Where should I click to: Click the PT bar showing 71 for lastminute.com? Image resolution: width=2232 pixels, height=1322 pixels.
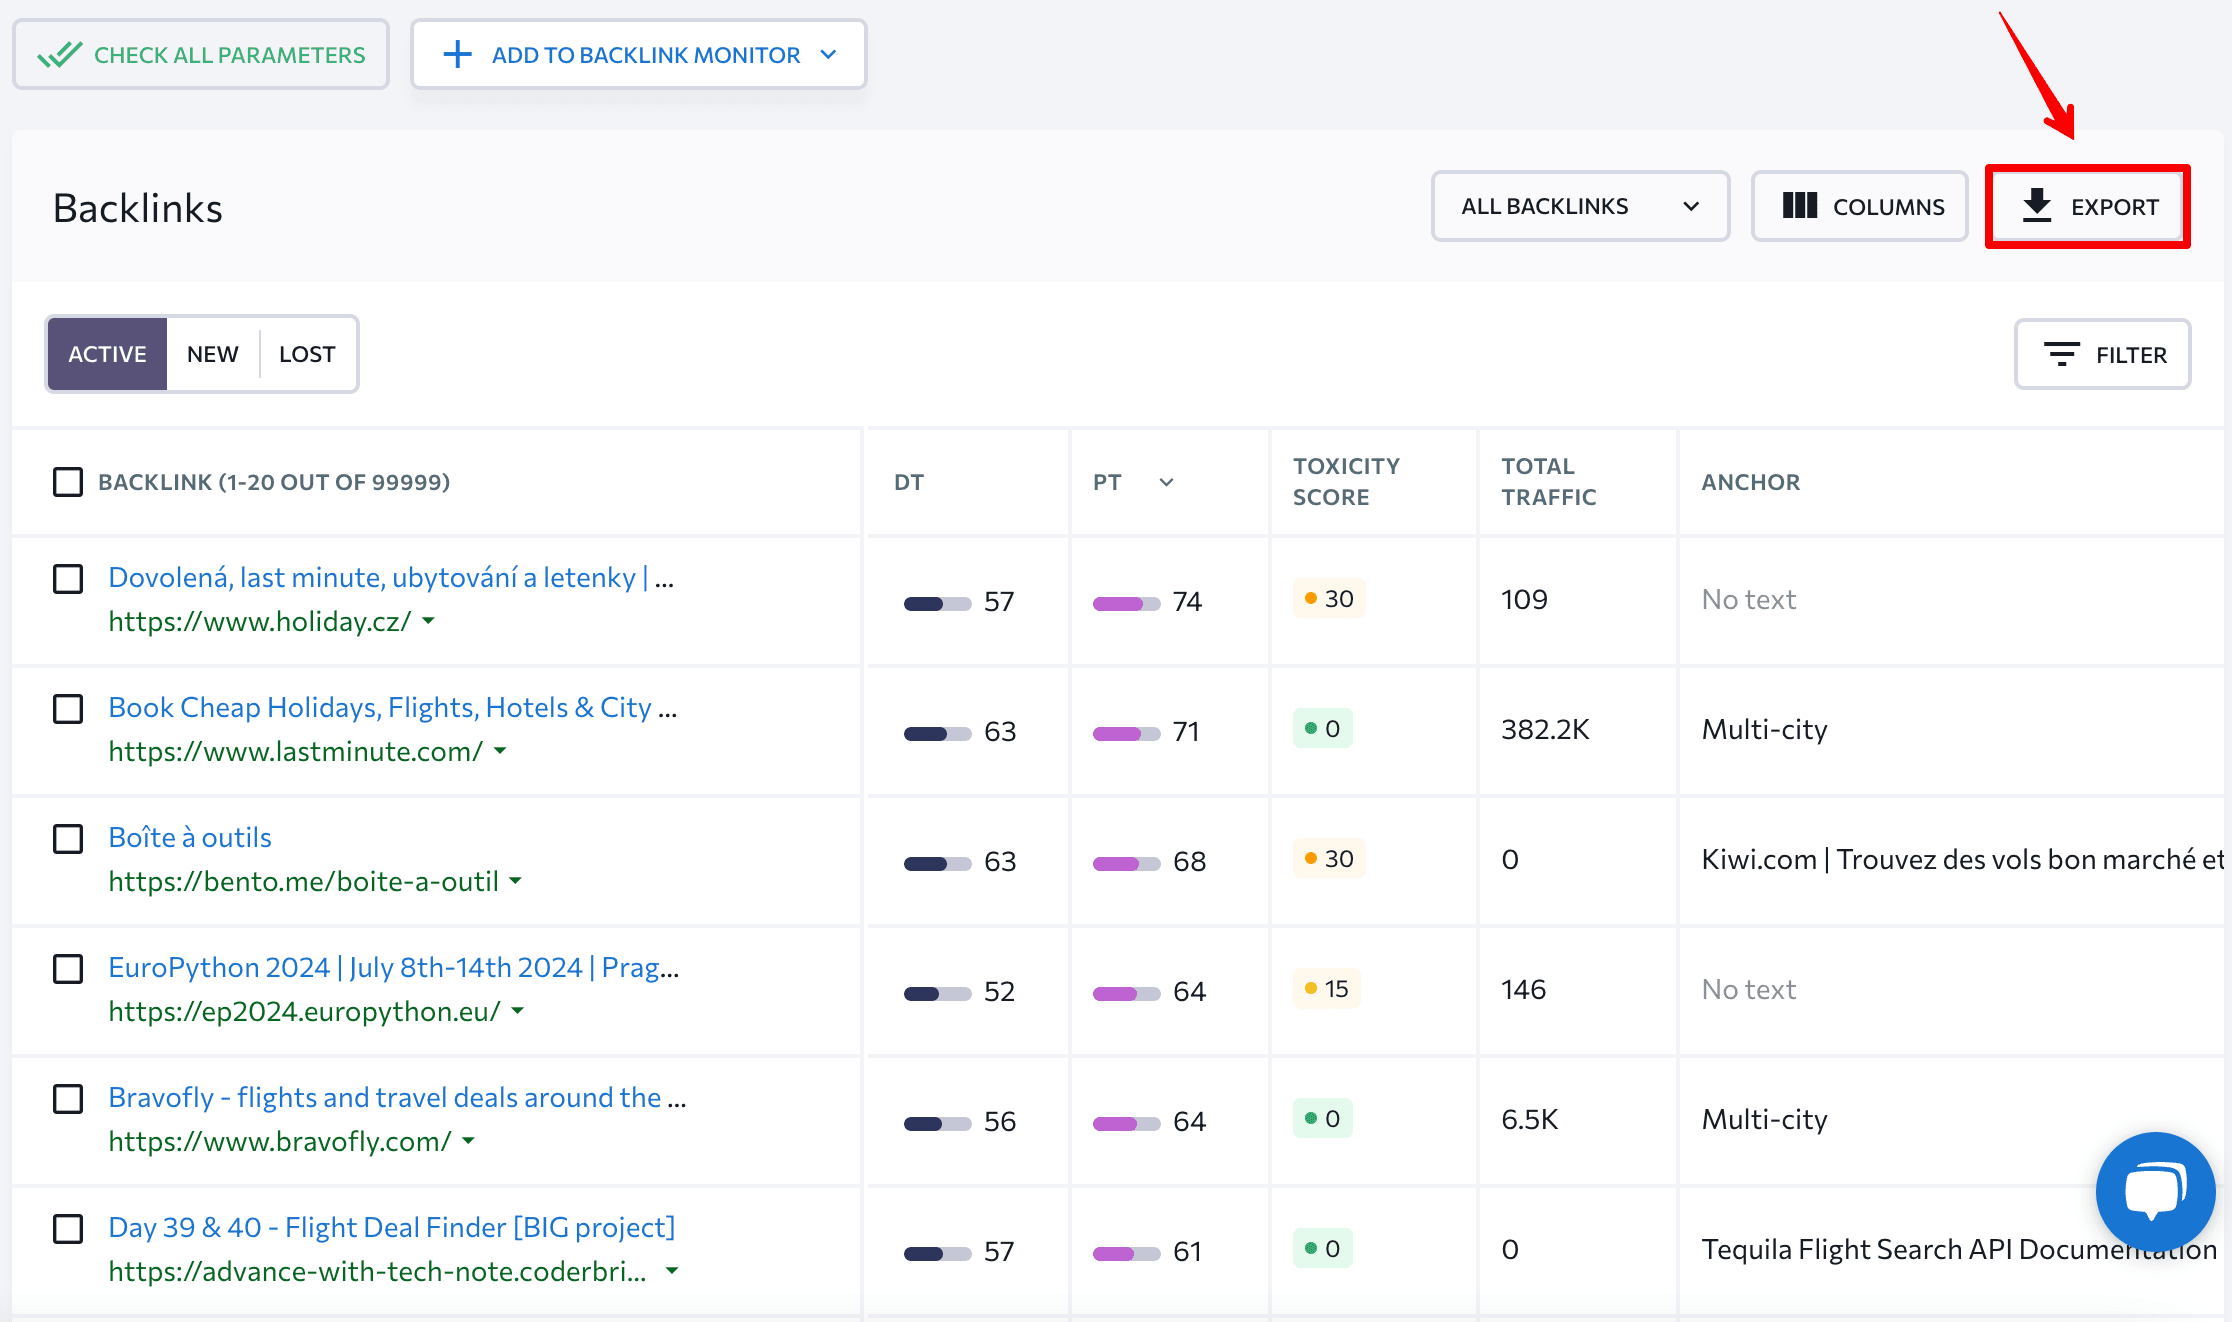click(x=1127, y=733)
